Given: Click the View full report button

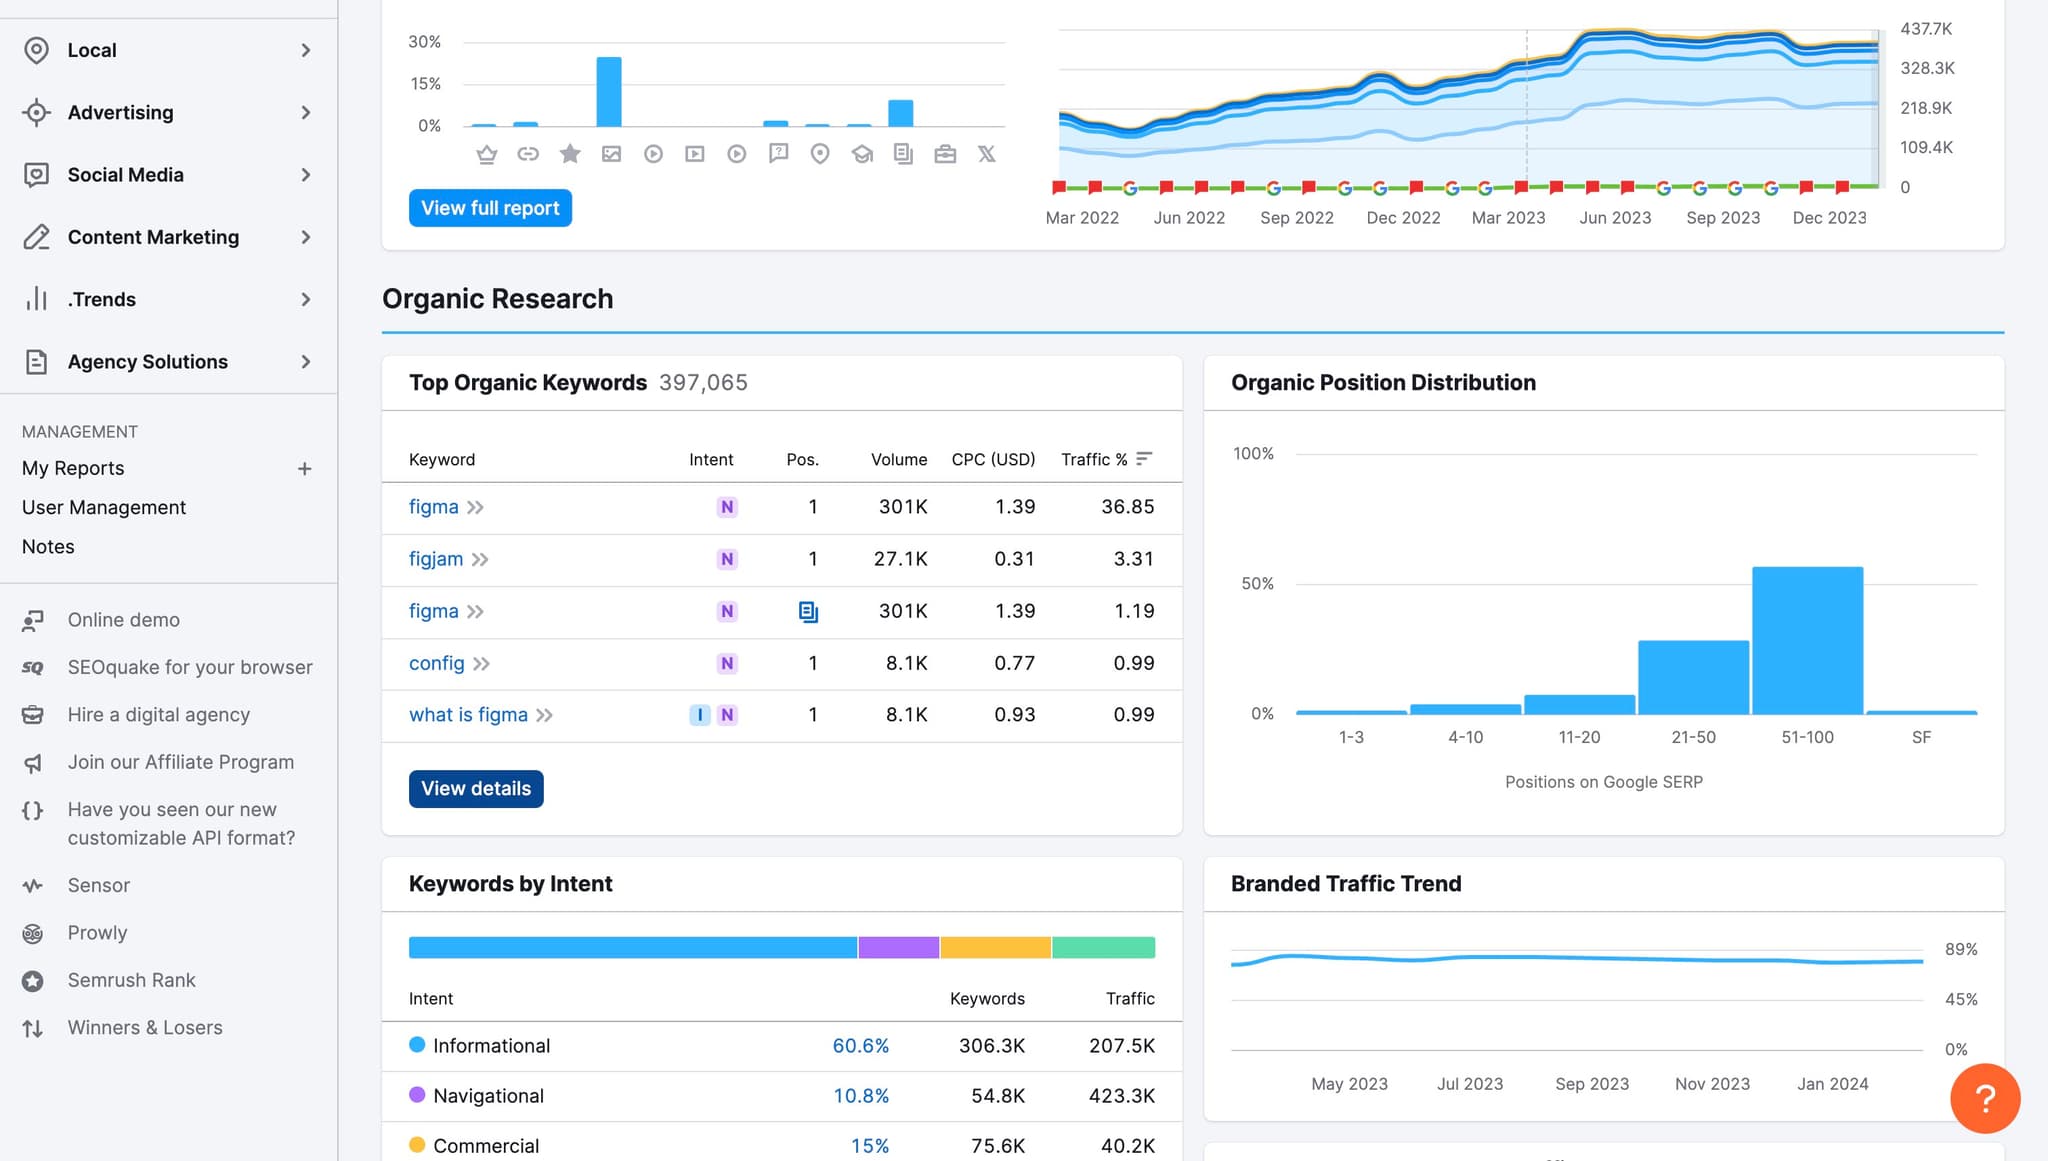Looking at the screenshot, I should [490, 208].
